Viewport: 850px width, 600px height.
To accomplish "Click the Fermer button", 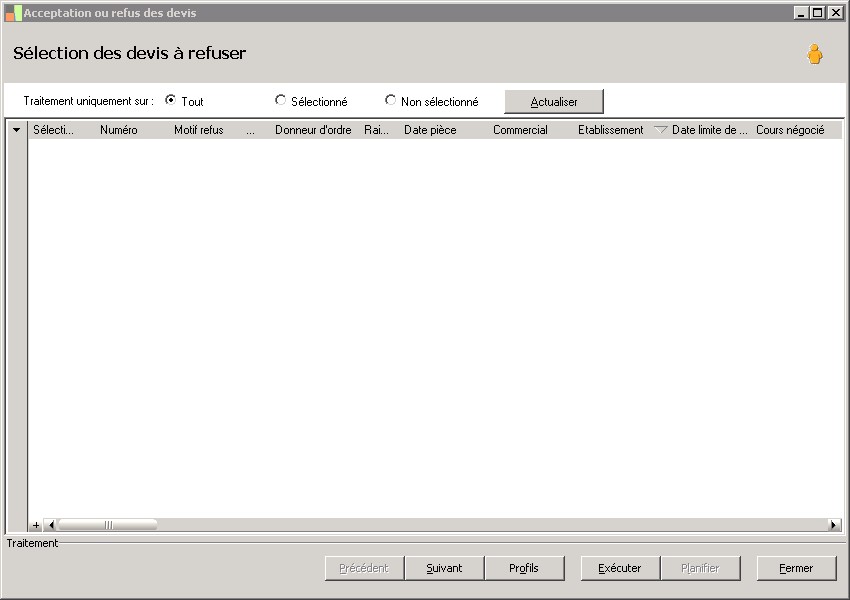I will (796, 568).
